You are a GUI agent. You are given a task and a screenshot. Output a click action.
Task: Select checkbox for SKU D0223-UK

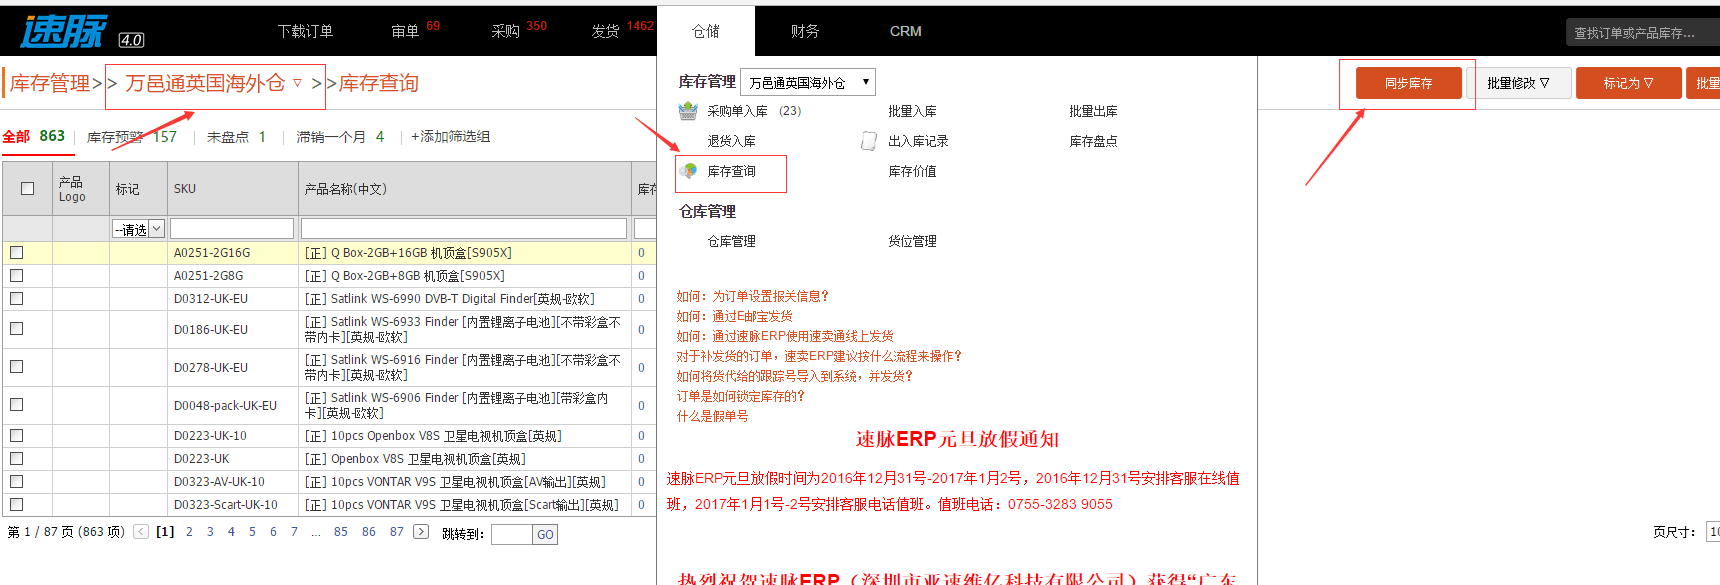[x=17, y=458]
